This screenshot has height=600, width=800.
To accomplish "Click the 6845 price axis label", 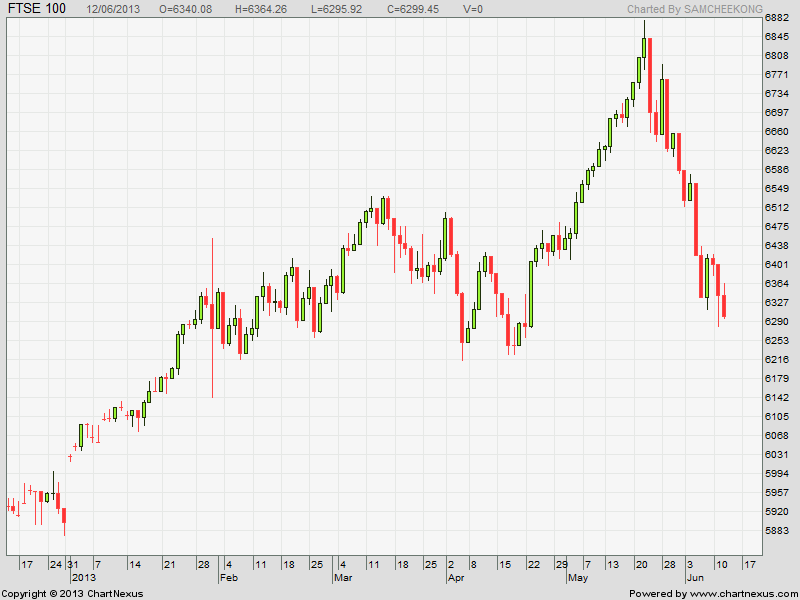I will (x=777, y=37).
